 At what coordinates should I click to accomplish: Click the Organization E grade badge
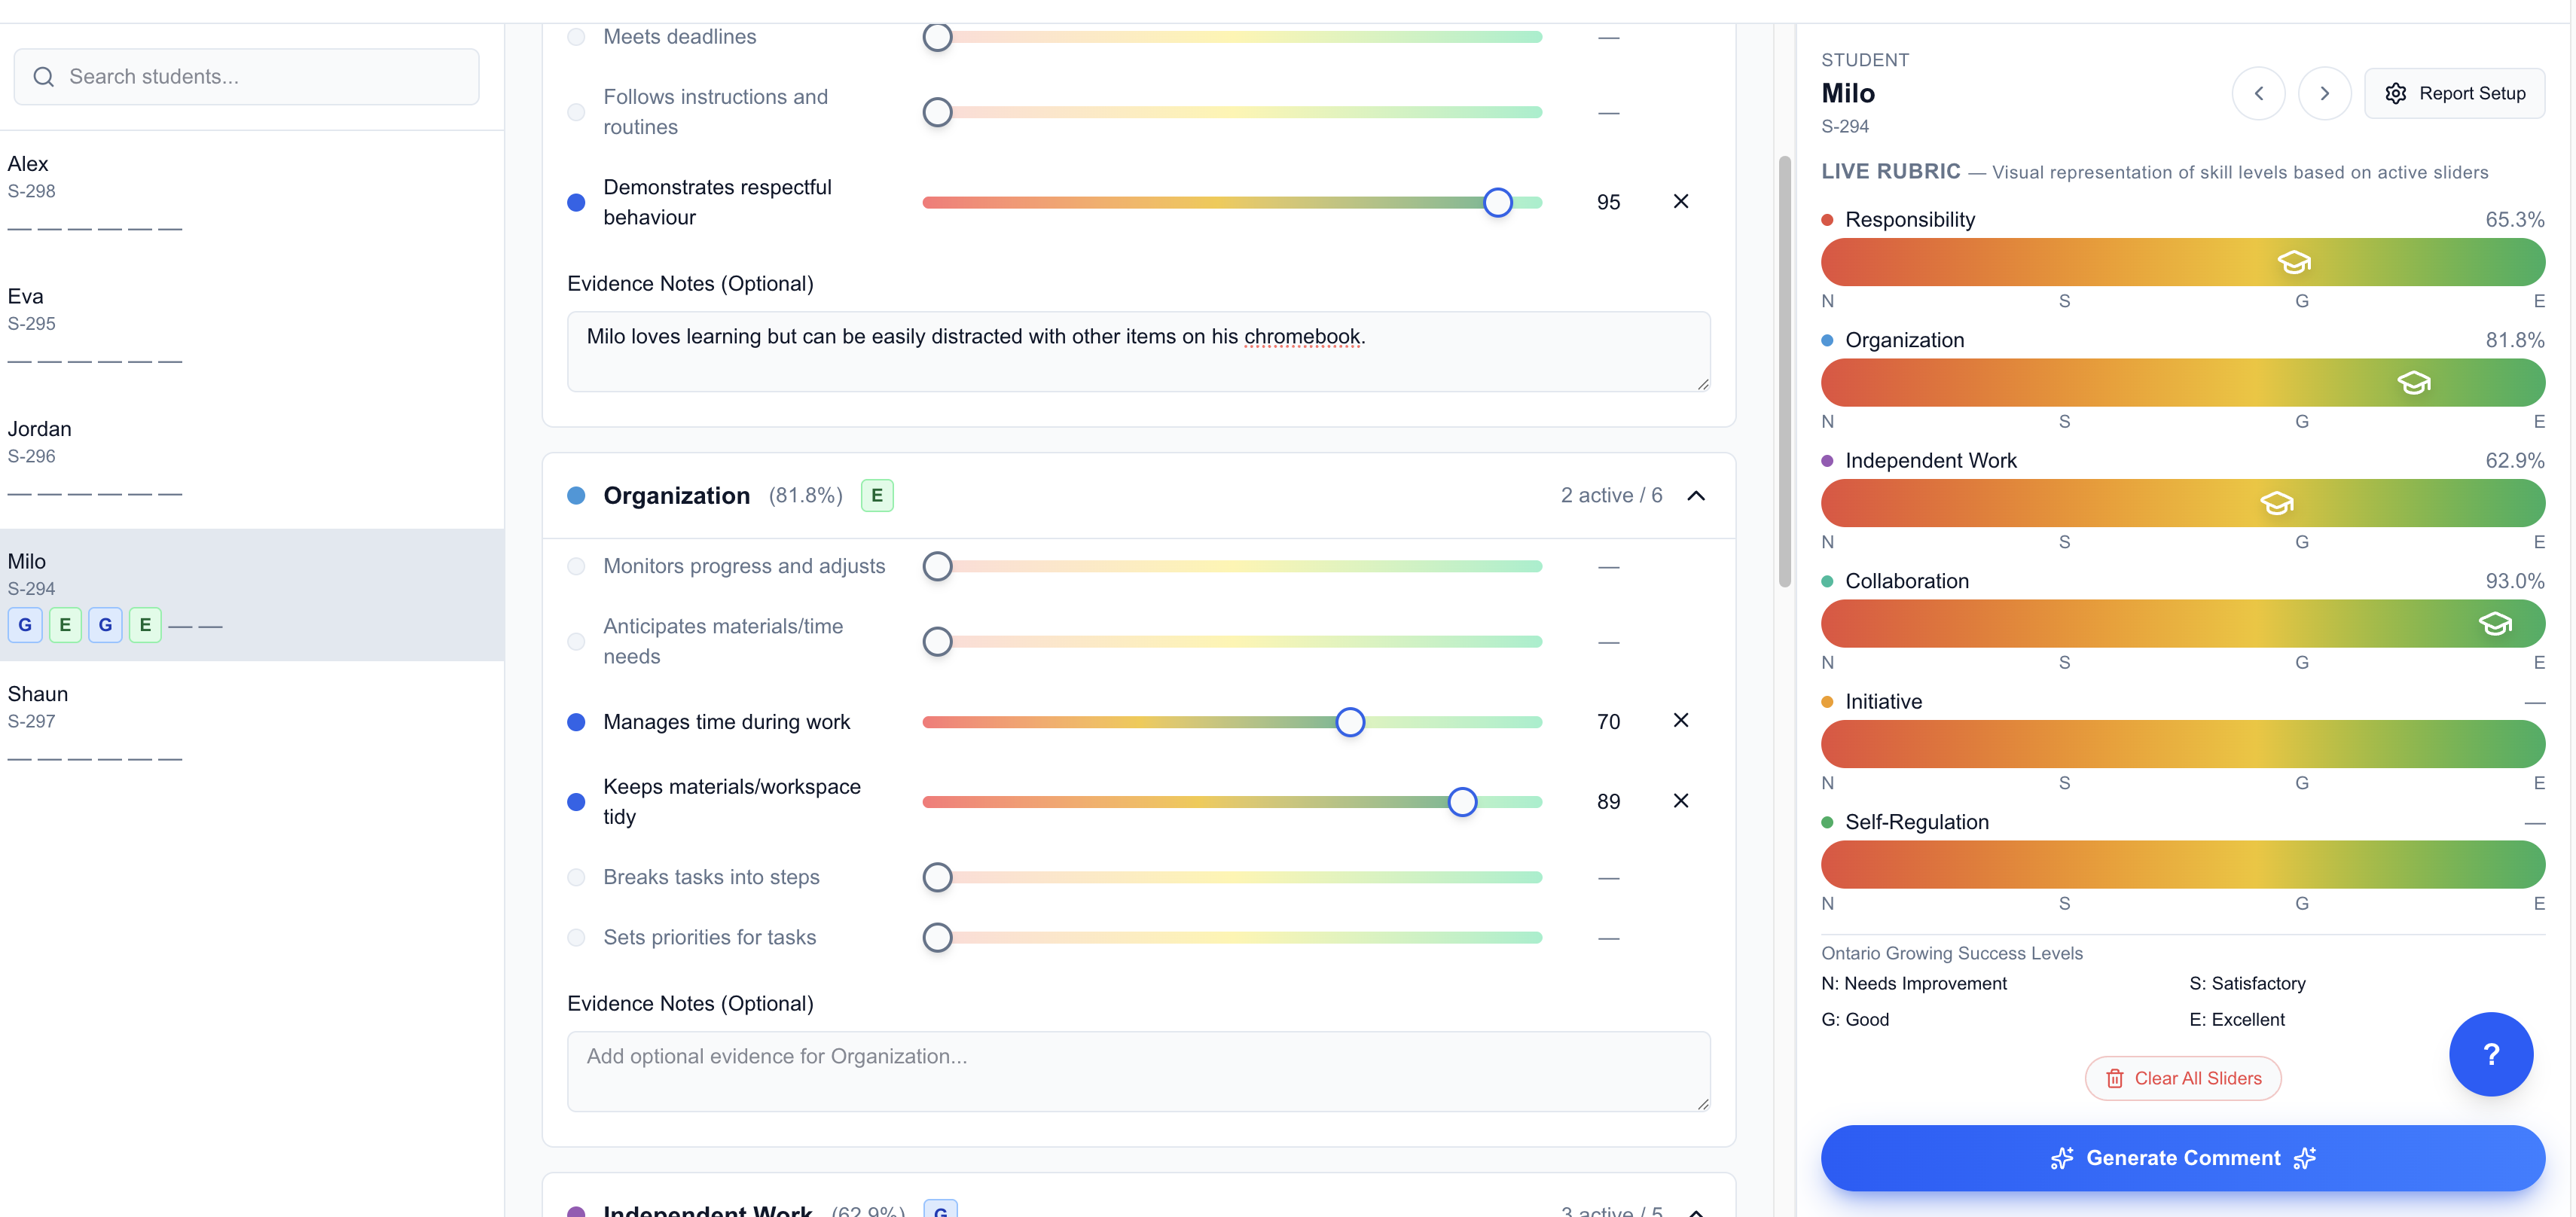pos(877,495)
